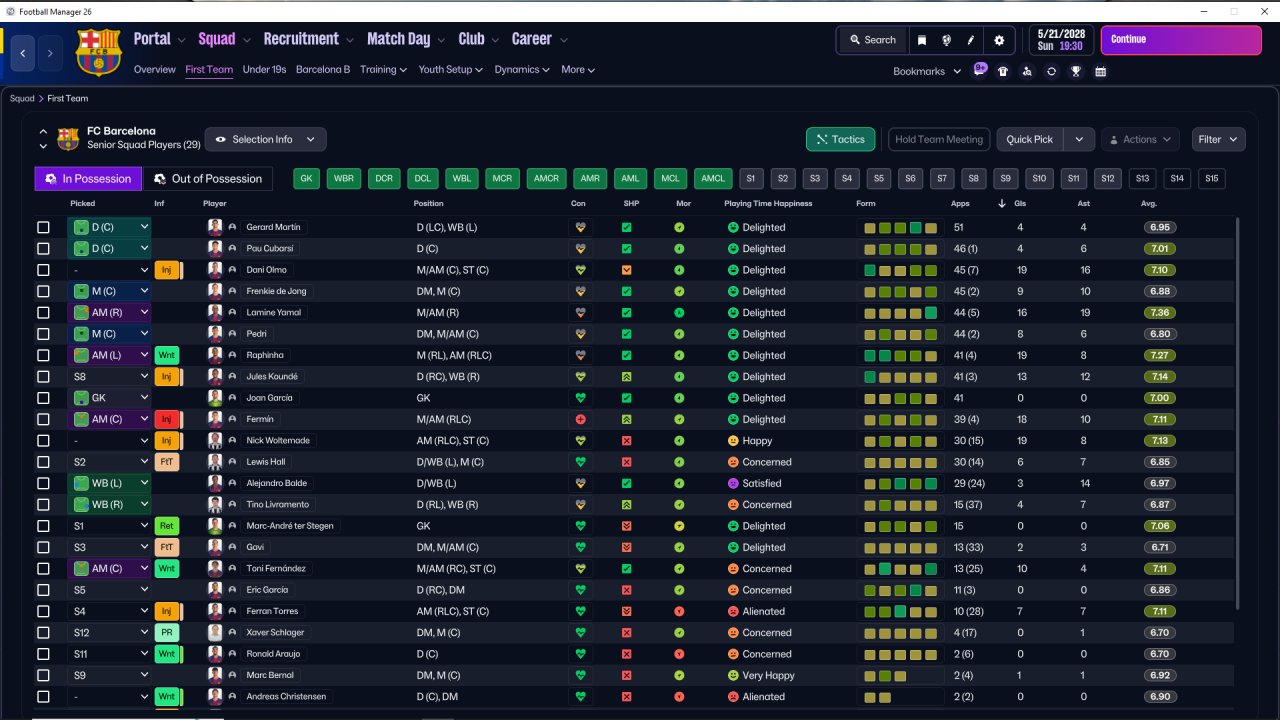The image size is (1280, 720).
Task: Open the trophy competitions icon
Action: [x=1076, y=71]
